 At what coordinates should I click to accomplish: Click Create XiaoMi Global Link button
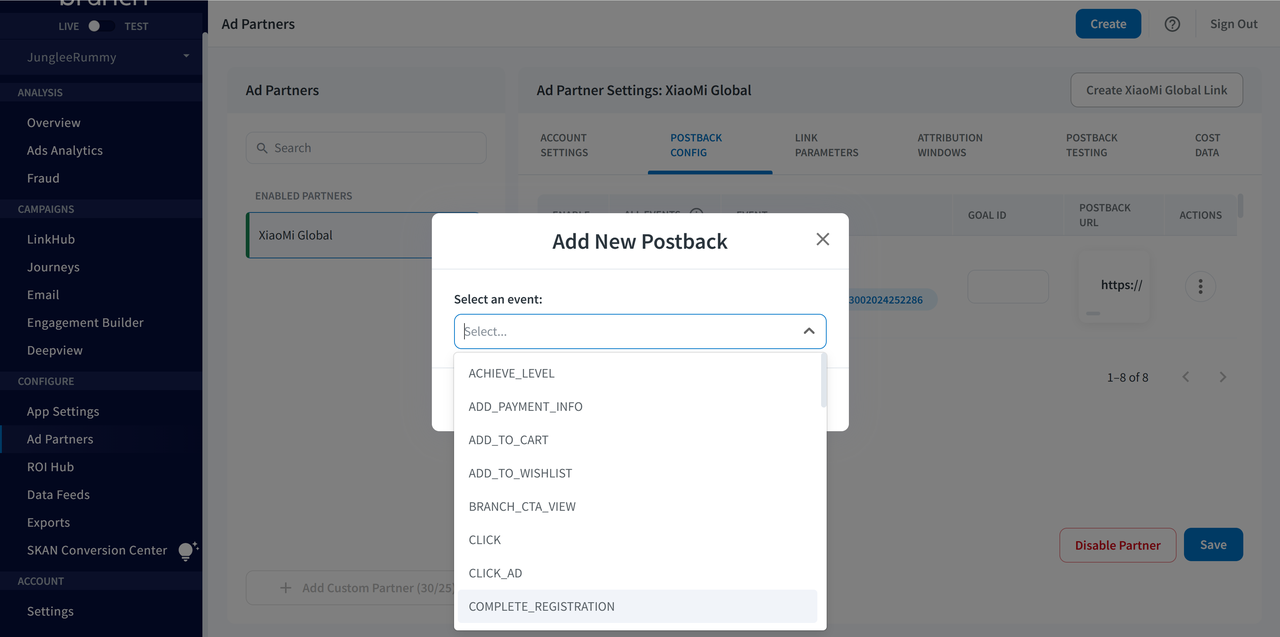[x=1156, y=90]
